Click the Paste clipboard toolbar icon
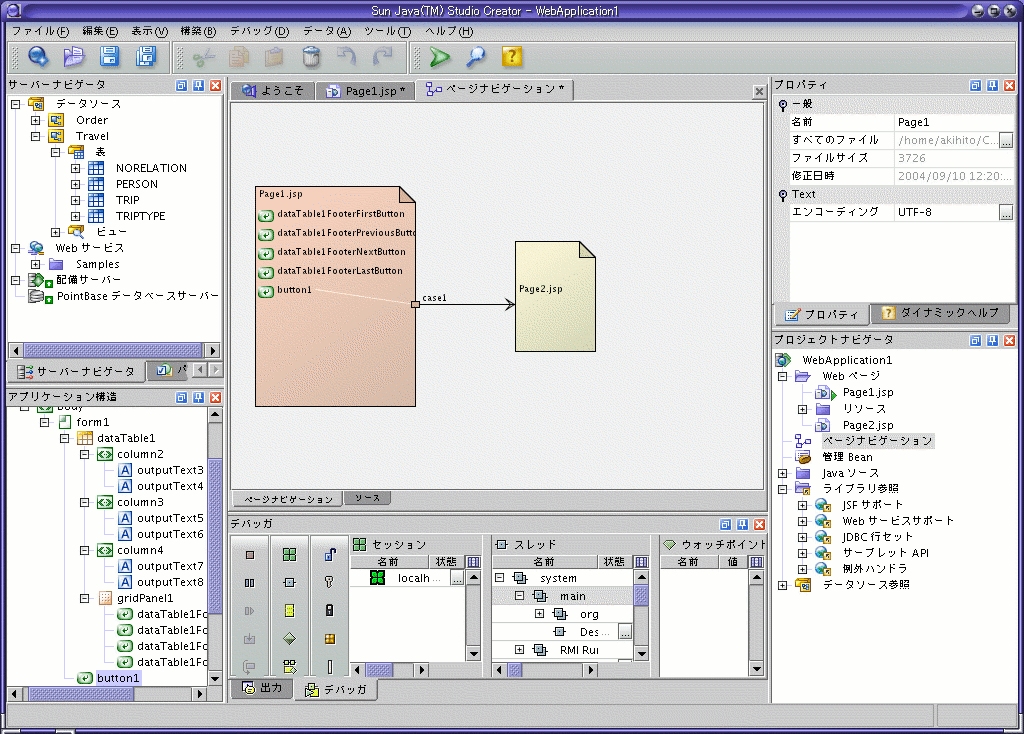Screen dimensions: 1024x734 point(274,57)
